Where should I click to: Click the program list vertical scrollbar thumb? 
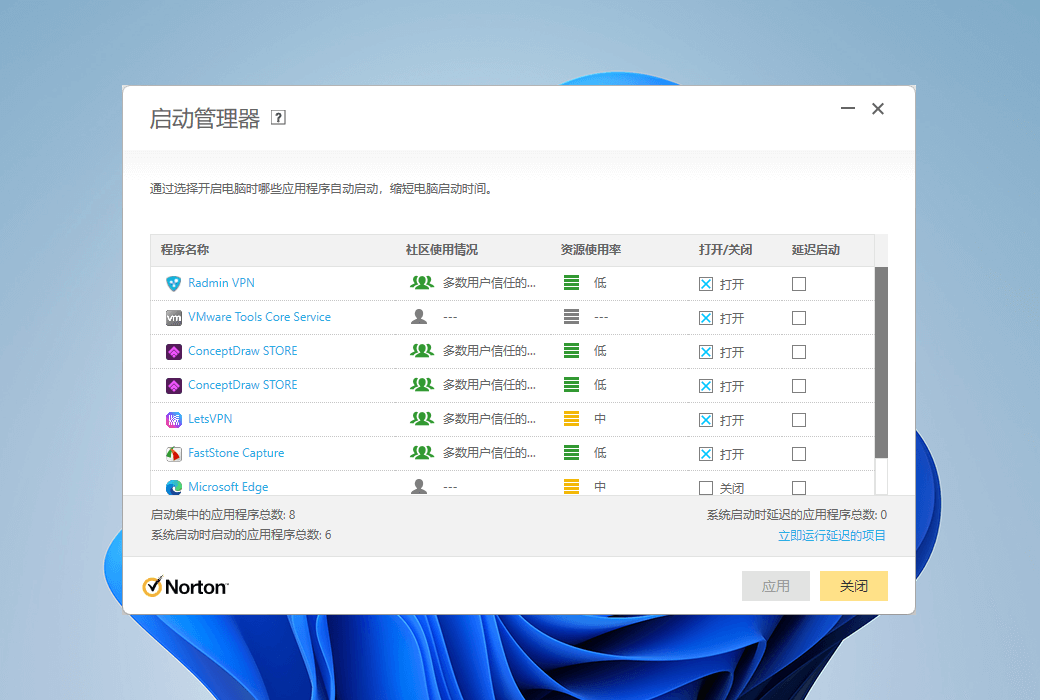pos(881,362)
